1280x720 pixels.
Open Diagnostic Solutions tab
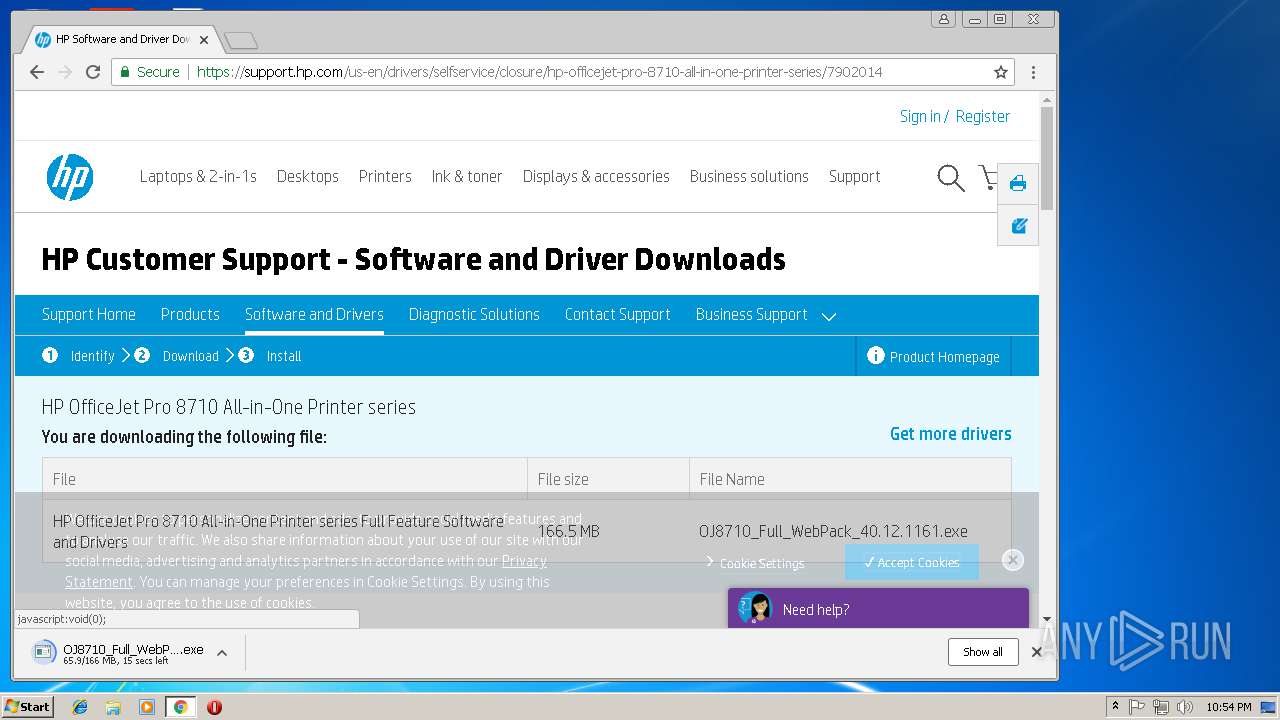click(474, 314)
